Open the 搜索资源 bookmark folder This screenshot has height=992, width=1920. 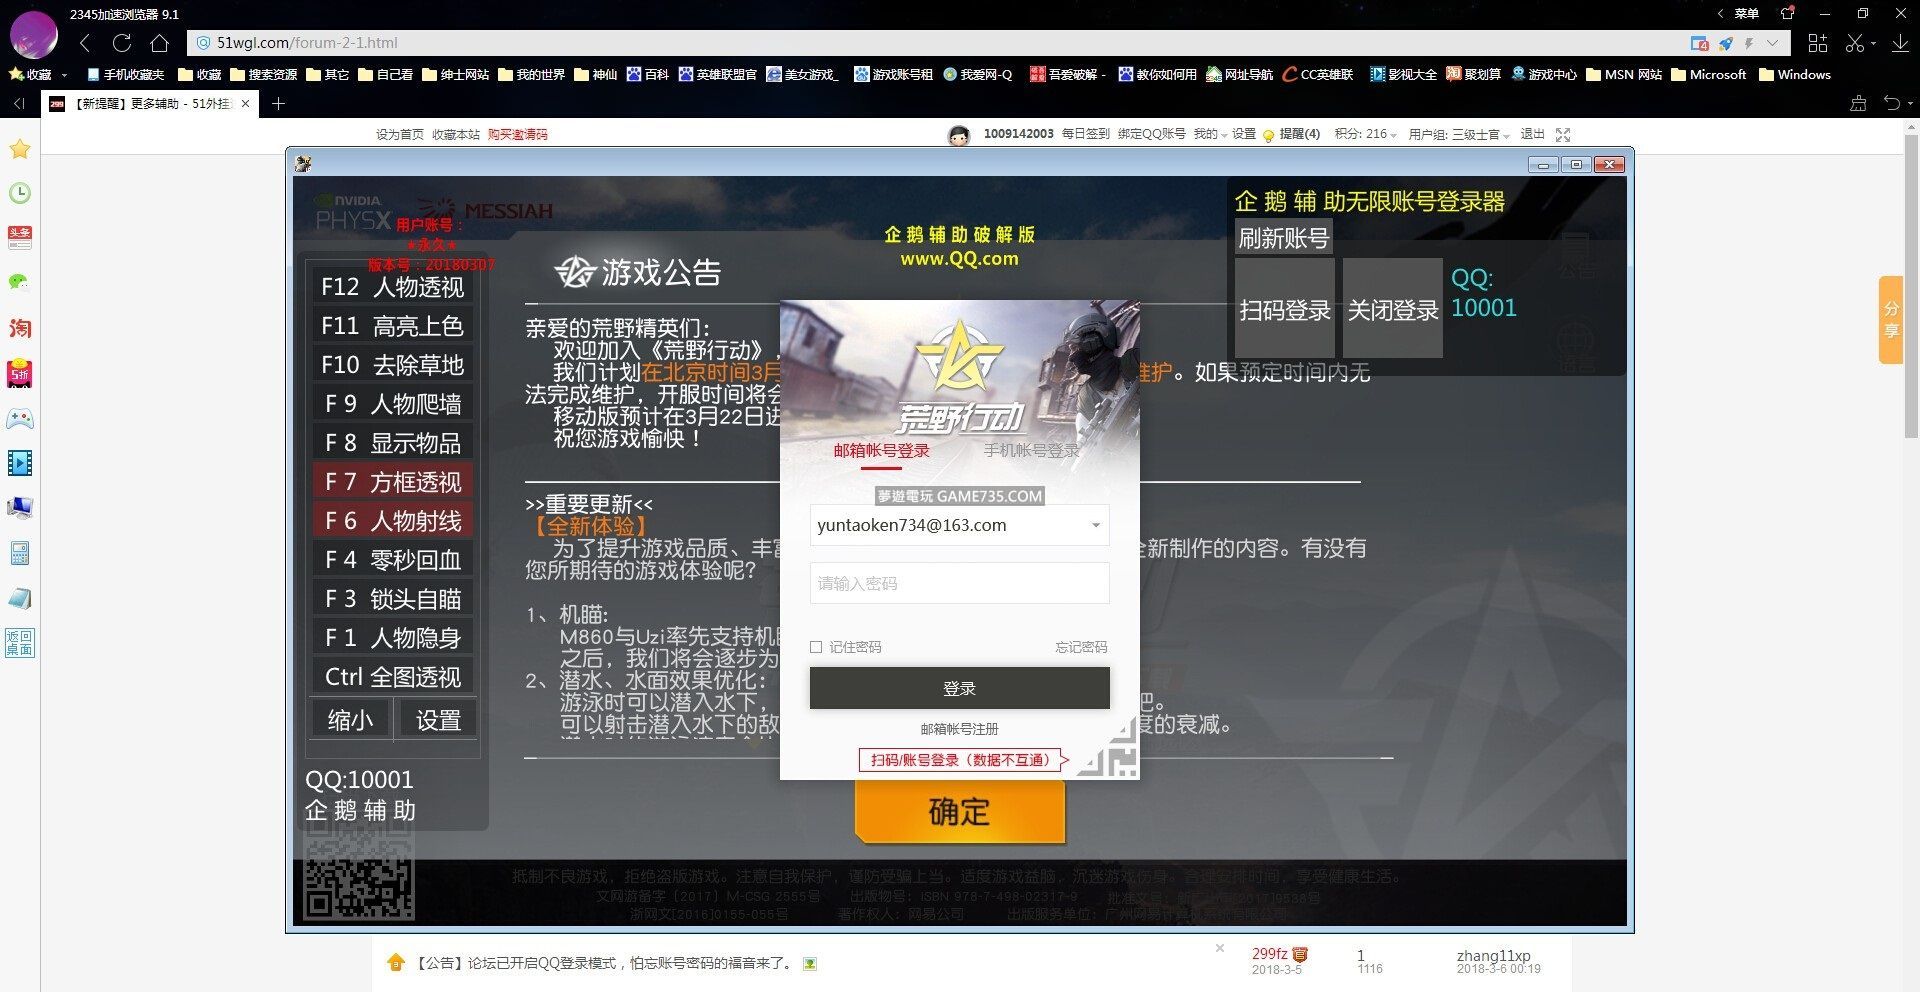coord(264,75)
